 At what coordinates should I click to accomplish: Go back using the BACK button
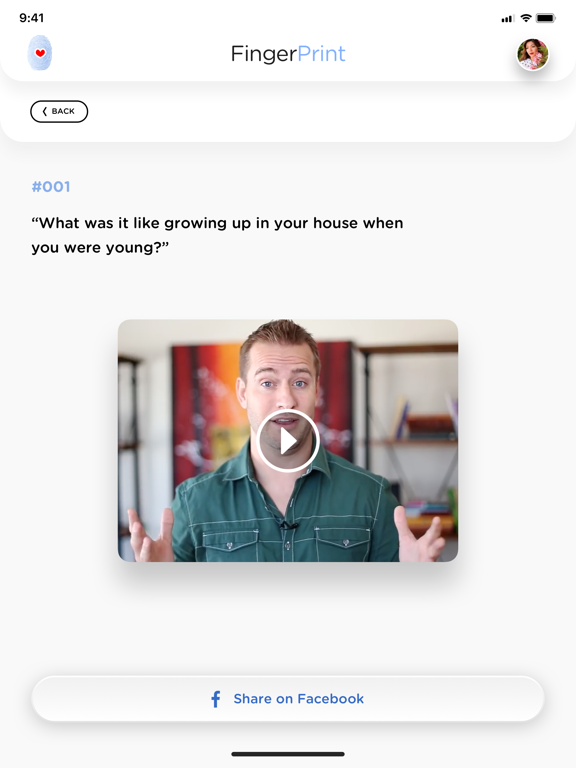click(x=59, y=112)
